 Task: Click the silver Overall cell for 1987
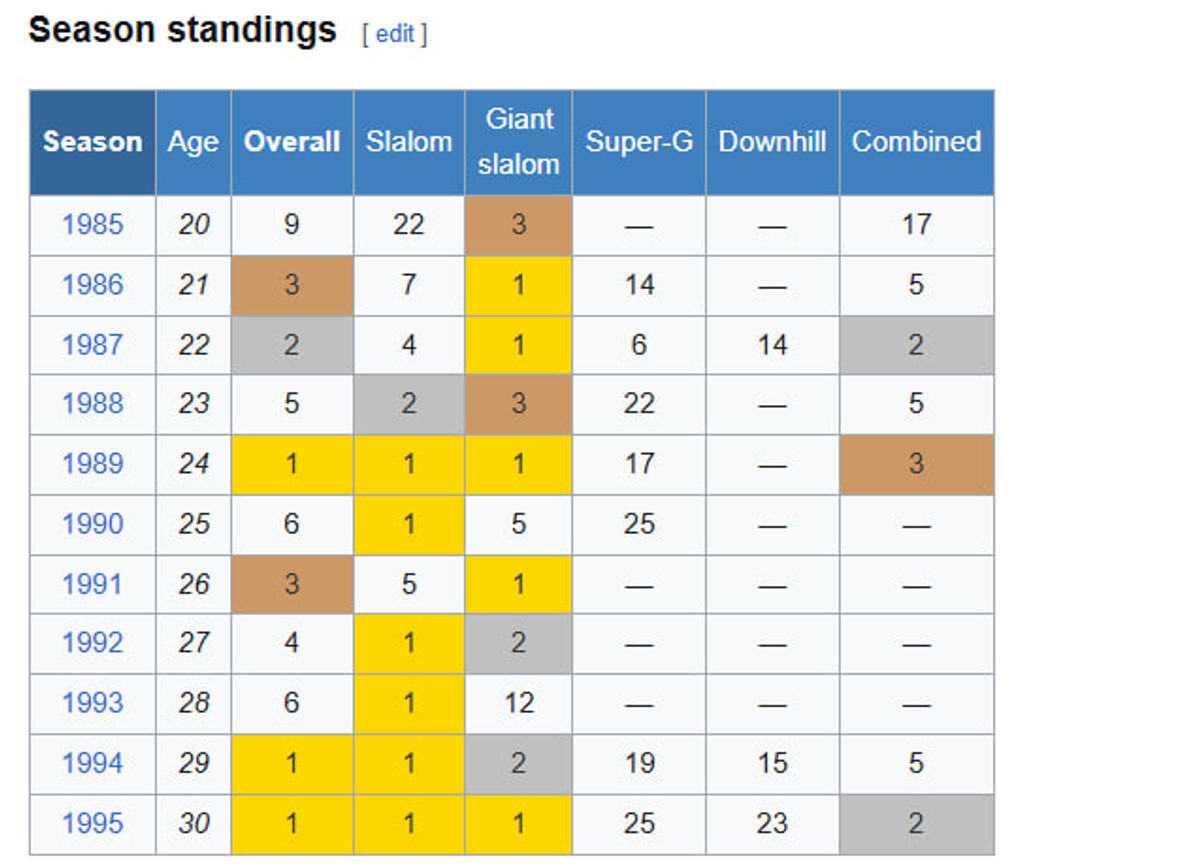point(292,345)
